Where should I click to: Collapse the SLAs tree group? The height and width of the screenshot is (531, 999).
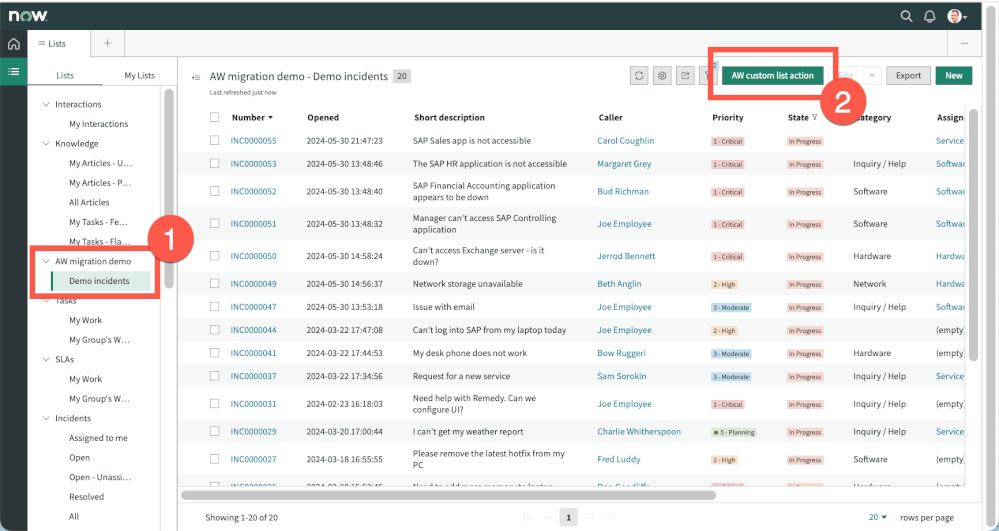[x=46, y=359]
